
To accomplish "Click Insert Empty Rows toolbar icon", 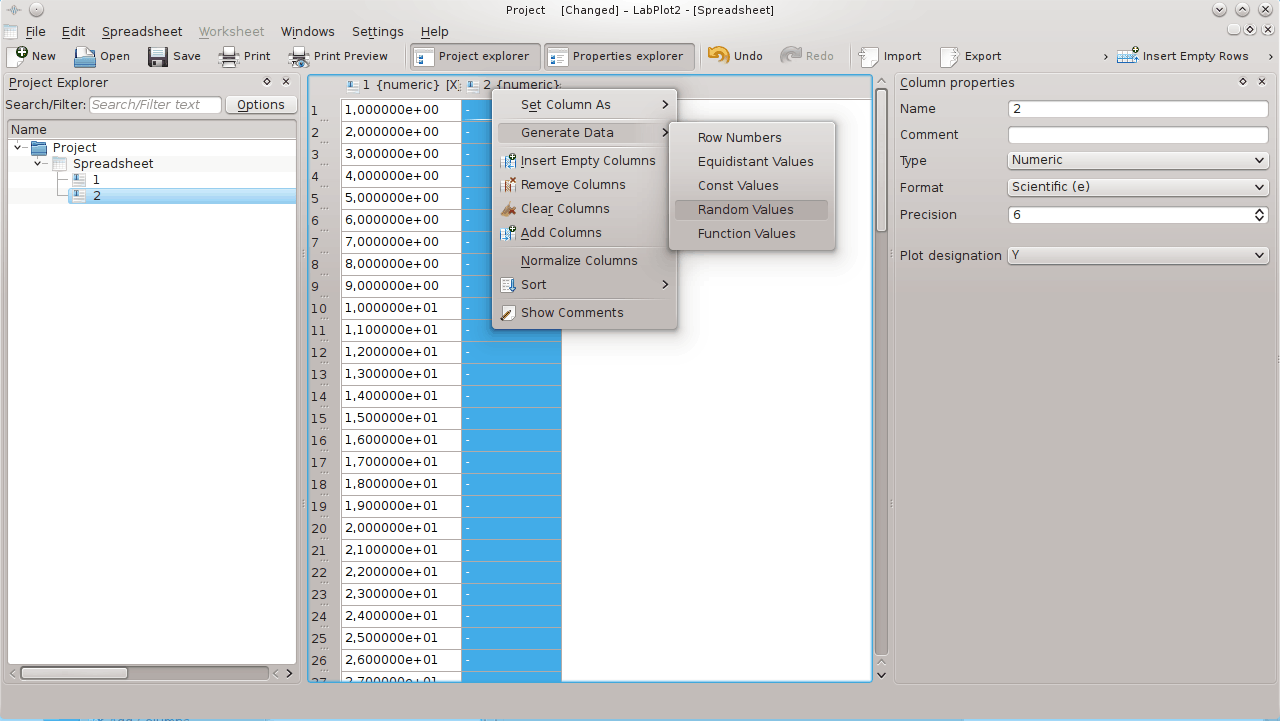I will tap(1127, 56).
